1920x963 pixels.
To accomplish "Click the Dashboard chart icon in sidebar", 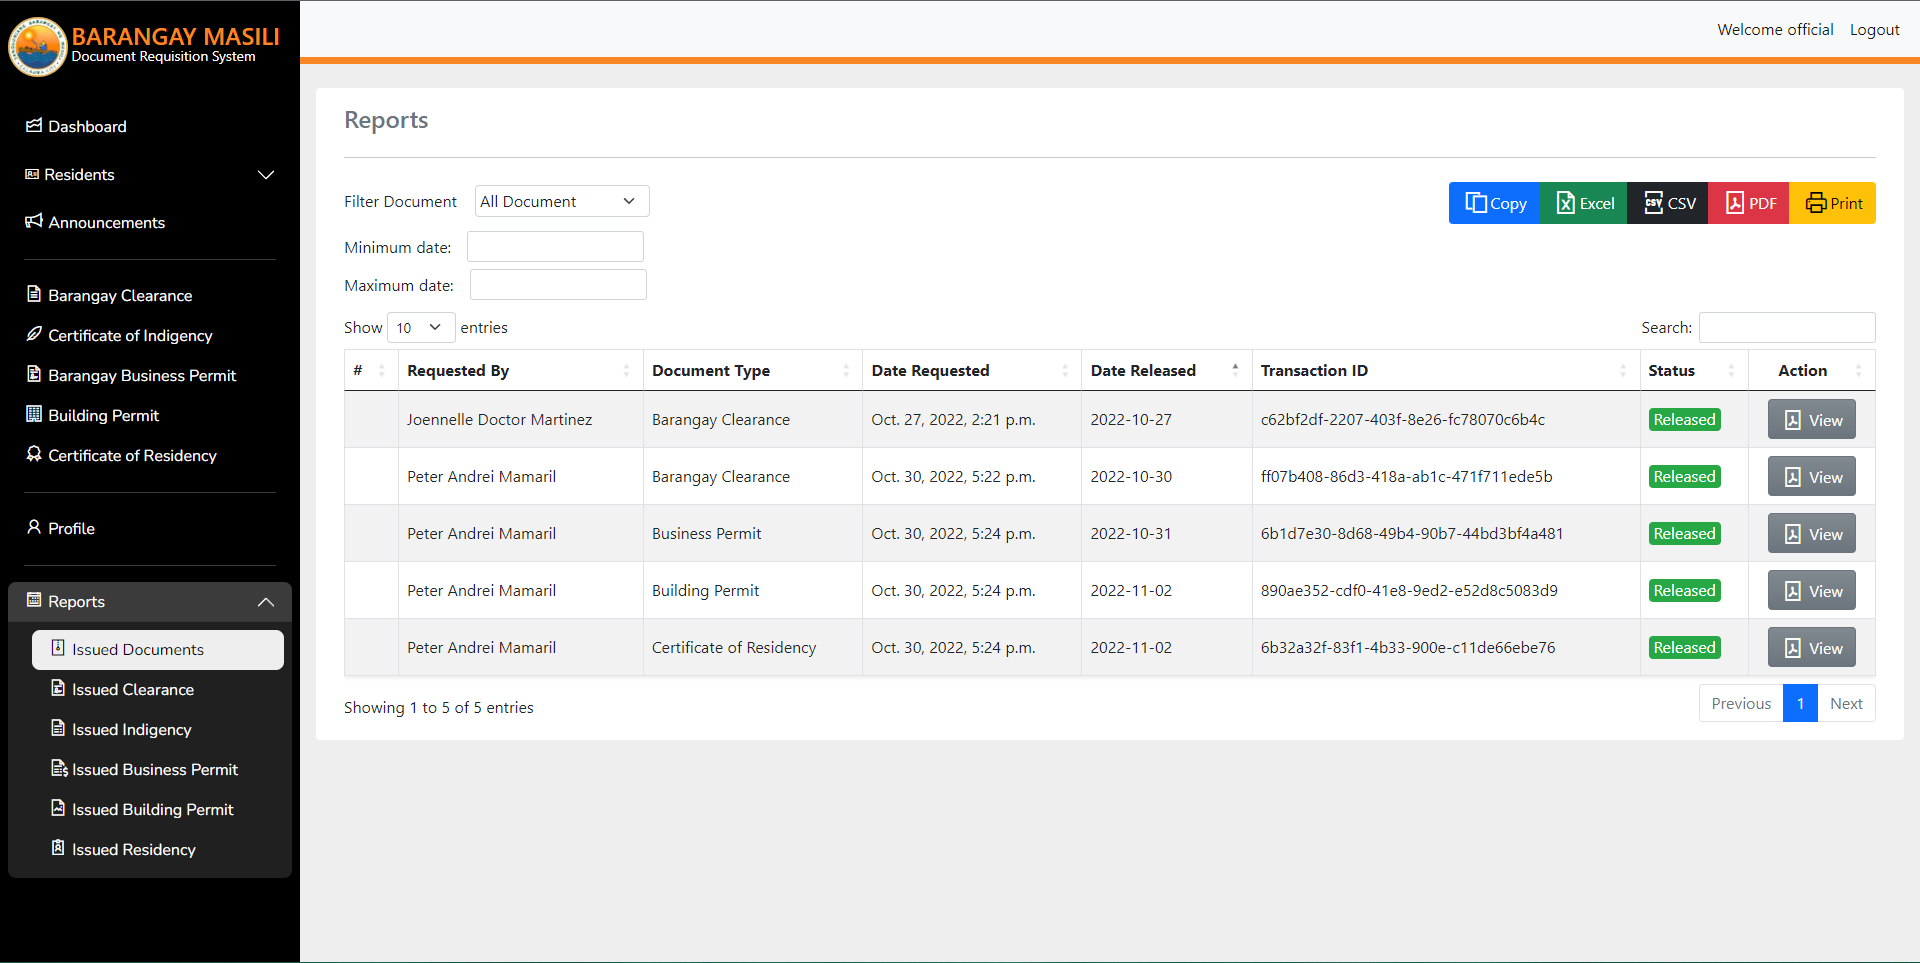I will click(x=34, y=126).
